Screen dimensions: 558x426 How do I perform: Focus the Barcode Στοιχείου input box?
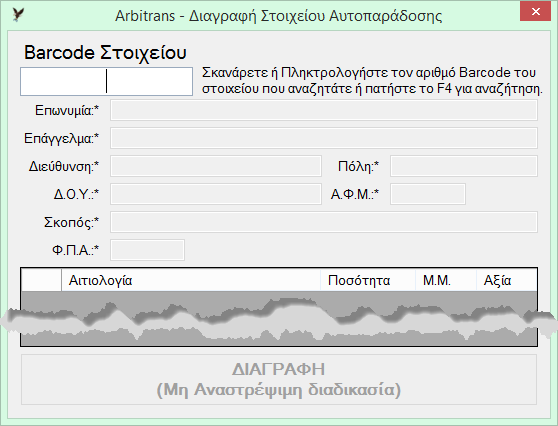106,81
